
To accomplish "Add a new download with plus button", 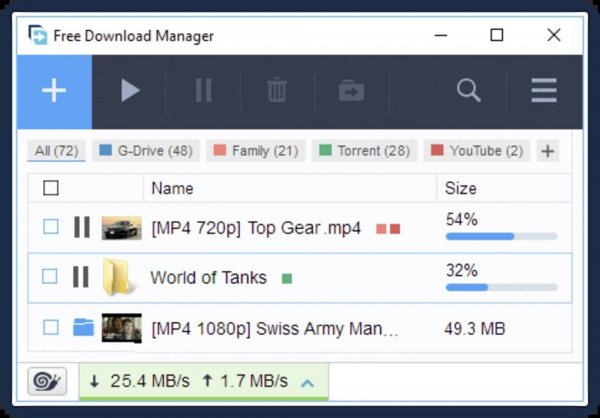I will [54, 91].
